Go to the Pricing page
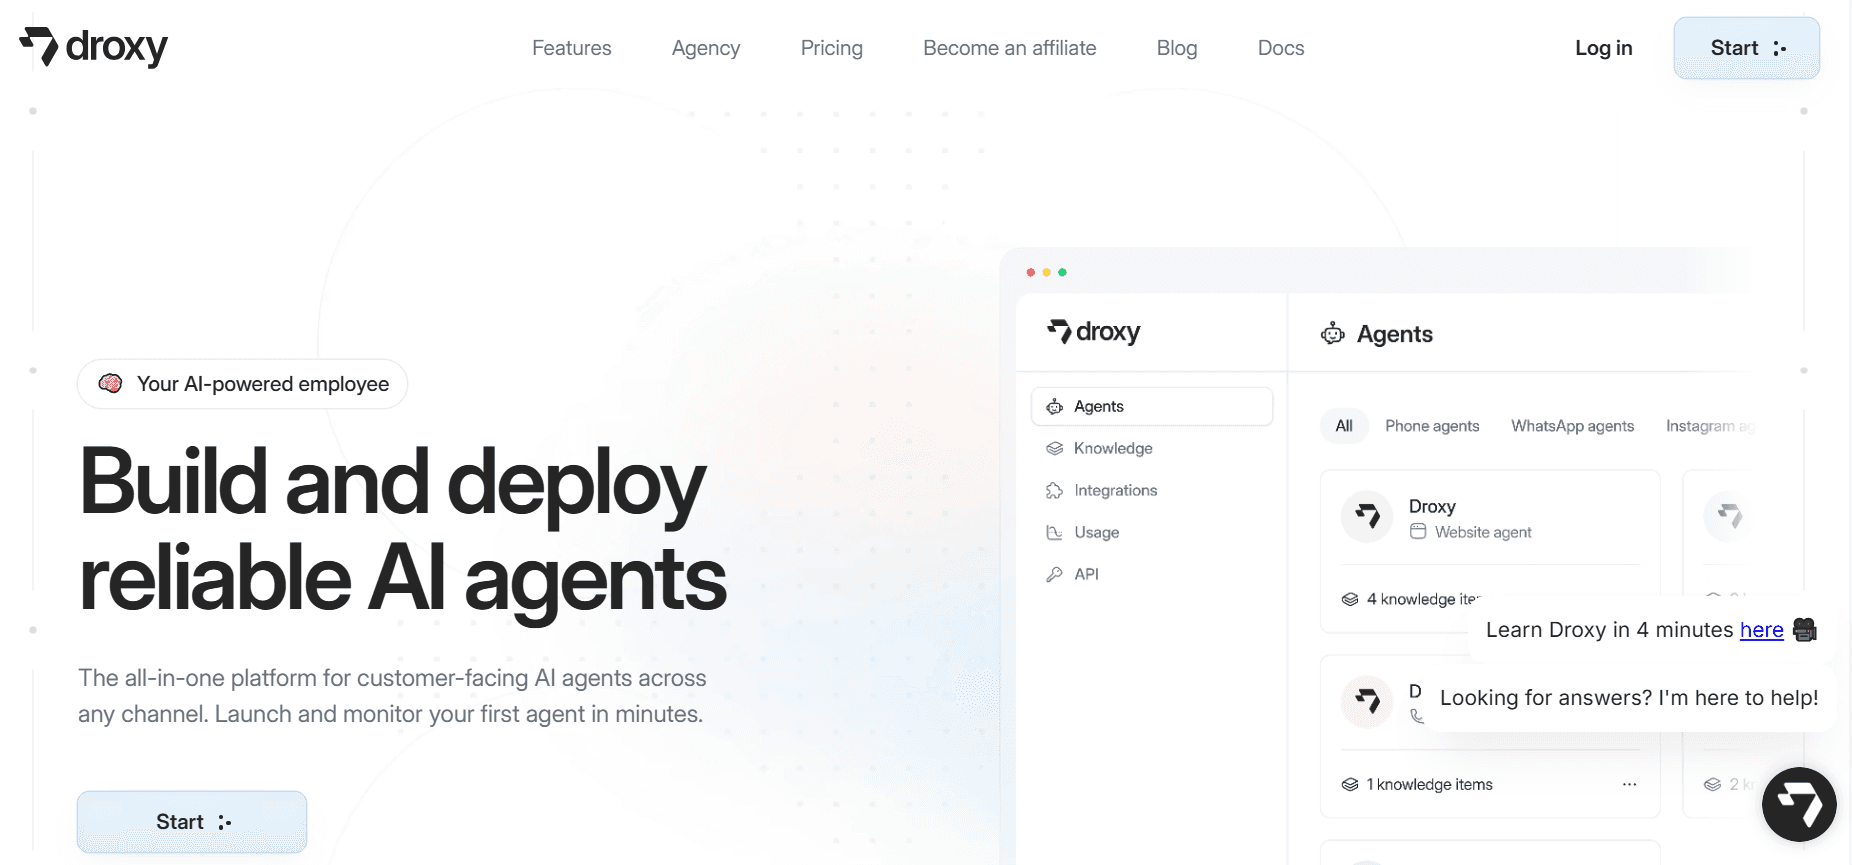This screenshot has width=1852, height=865. click(832, 48)
